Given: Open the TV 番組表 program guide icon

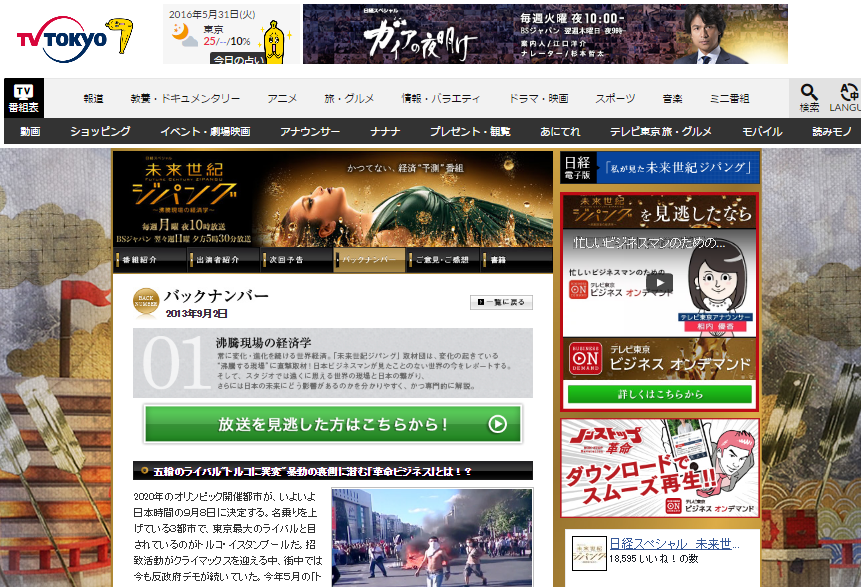Looking at the screenshot, I should pyautogui.click(x=24, y=98).
